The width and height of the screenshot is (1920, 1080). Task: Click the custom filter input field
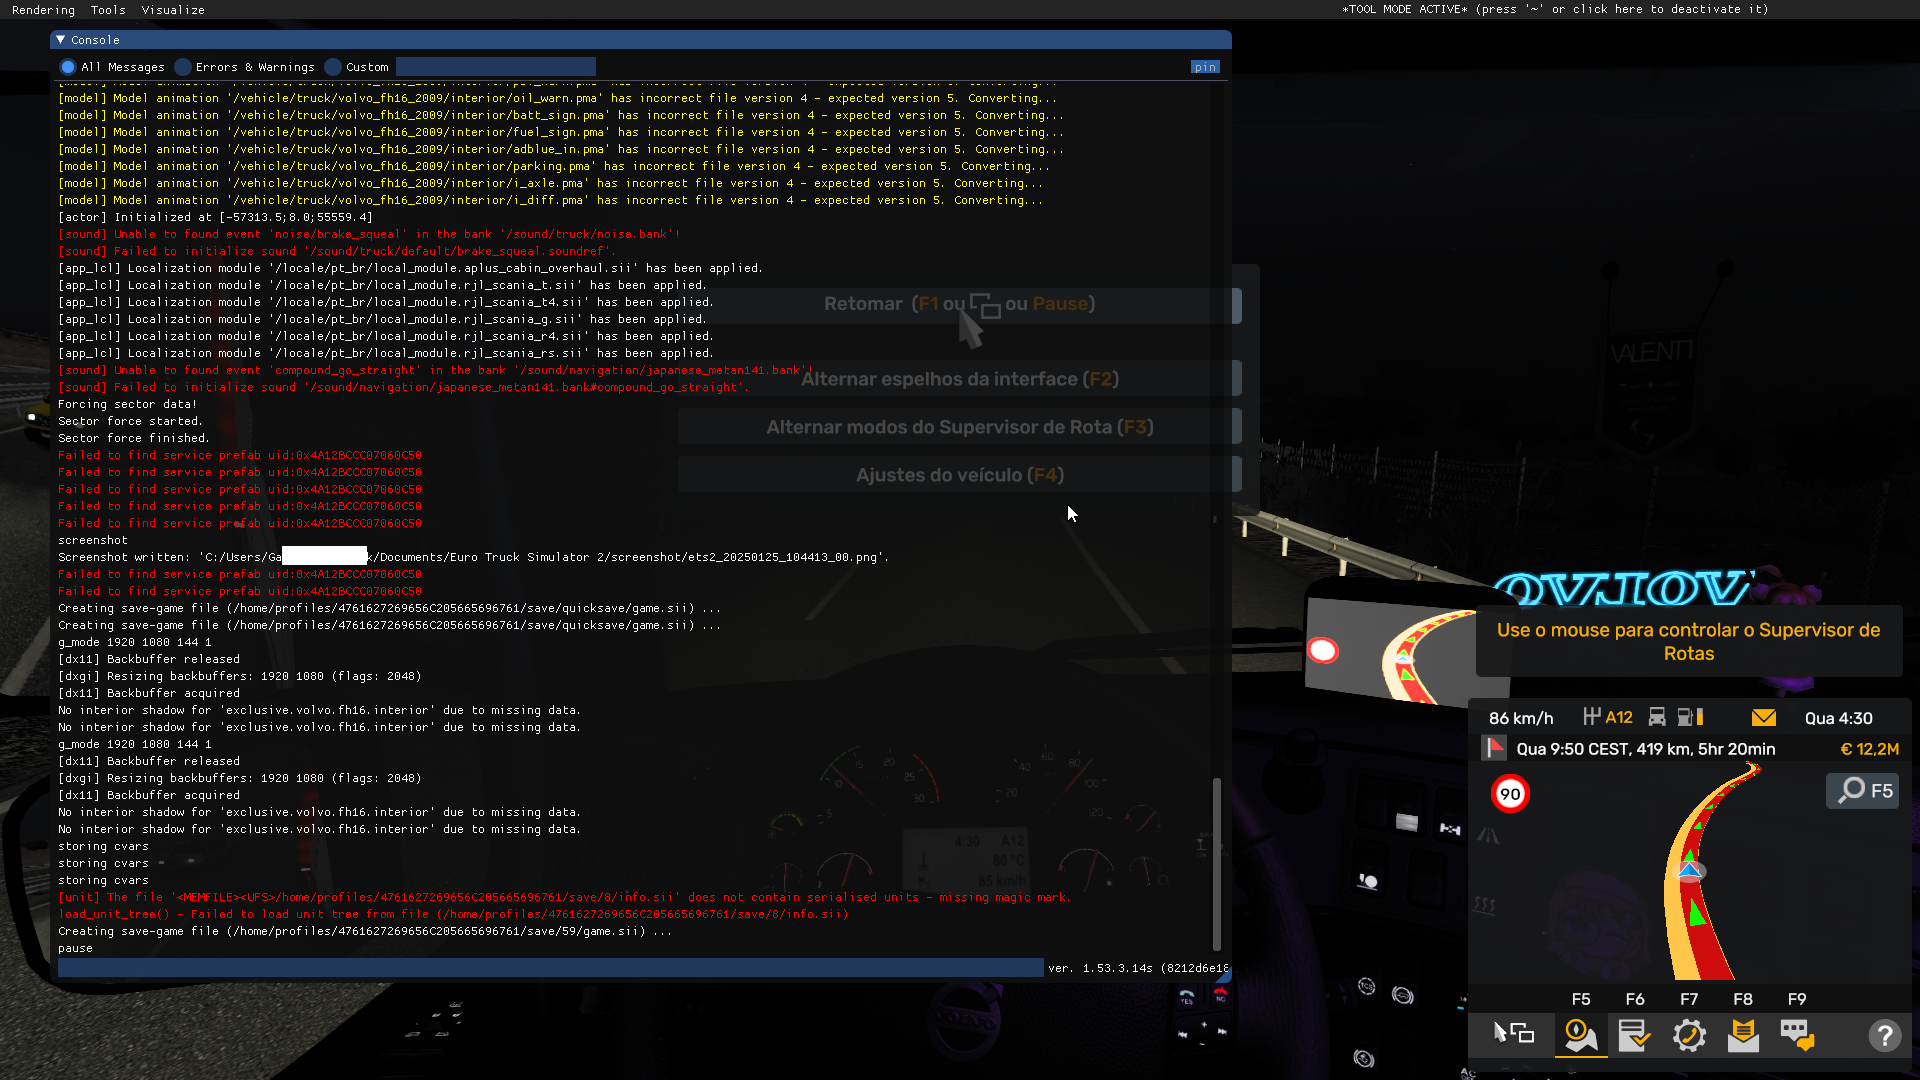point(494,66)
